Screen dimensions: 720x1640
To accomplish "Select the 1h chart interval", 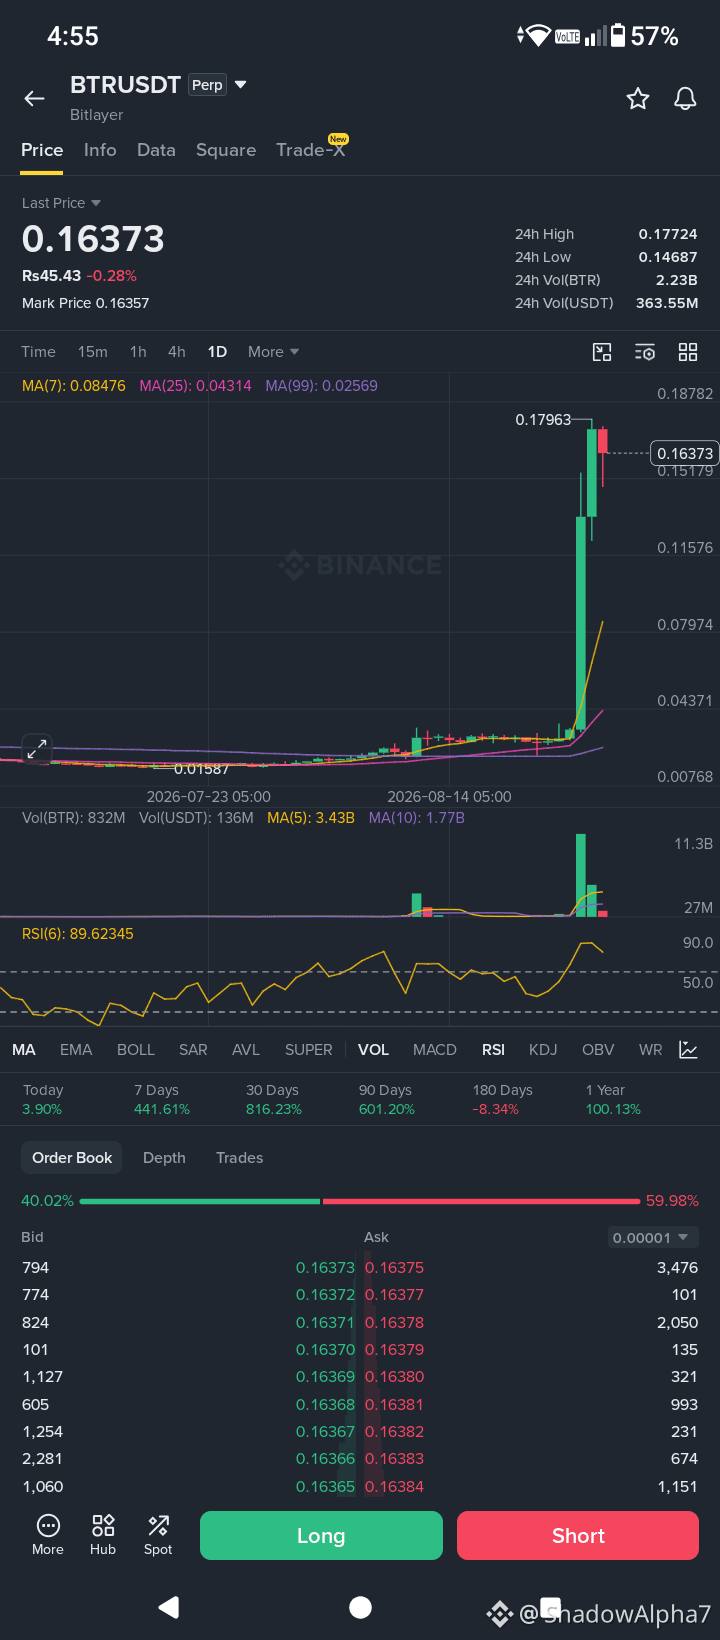I will pyautogui.click(x=138, y=352).
